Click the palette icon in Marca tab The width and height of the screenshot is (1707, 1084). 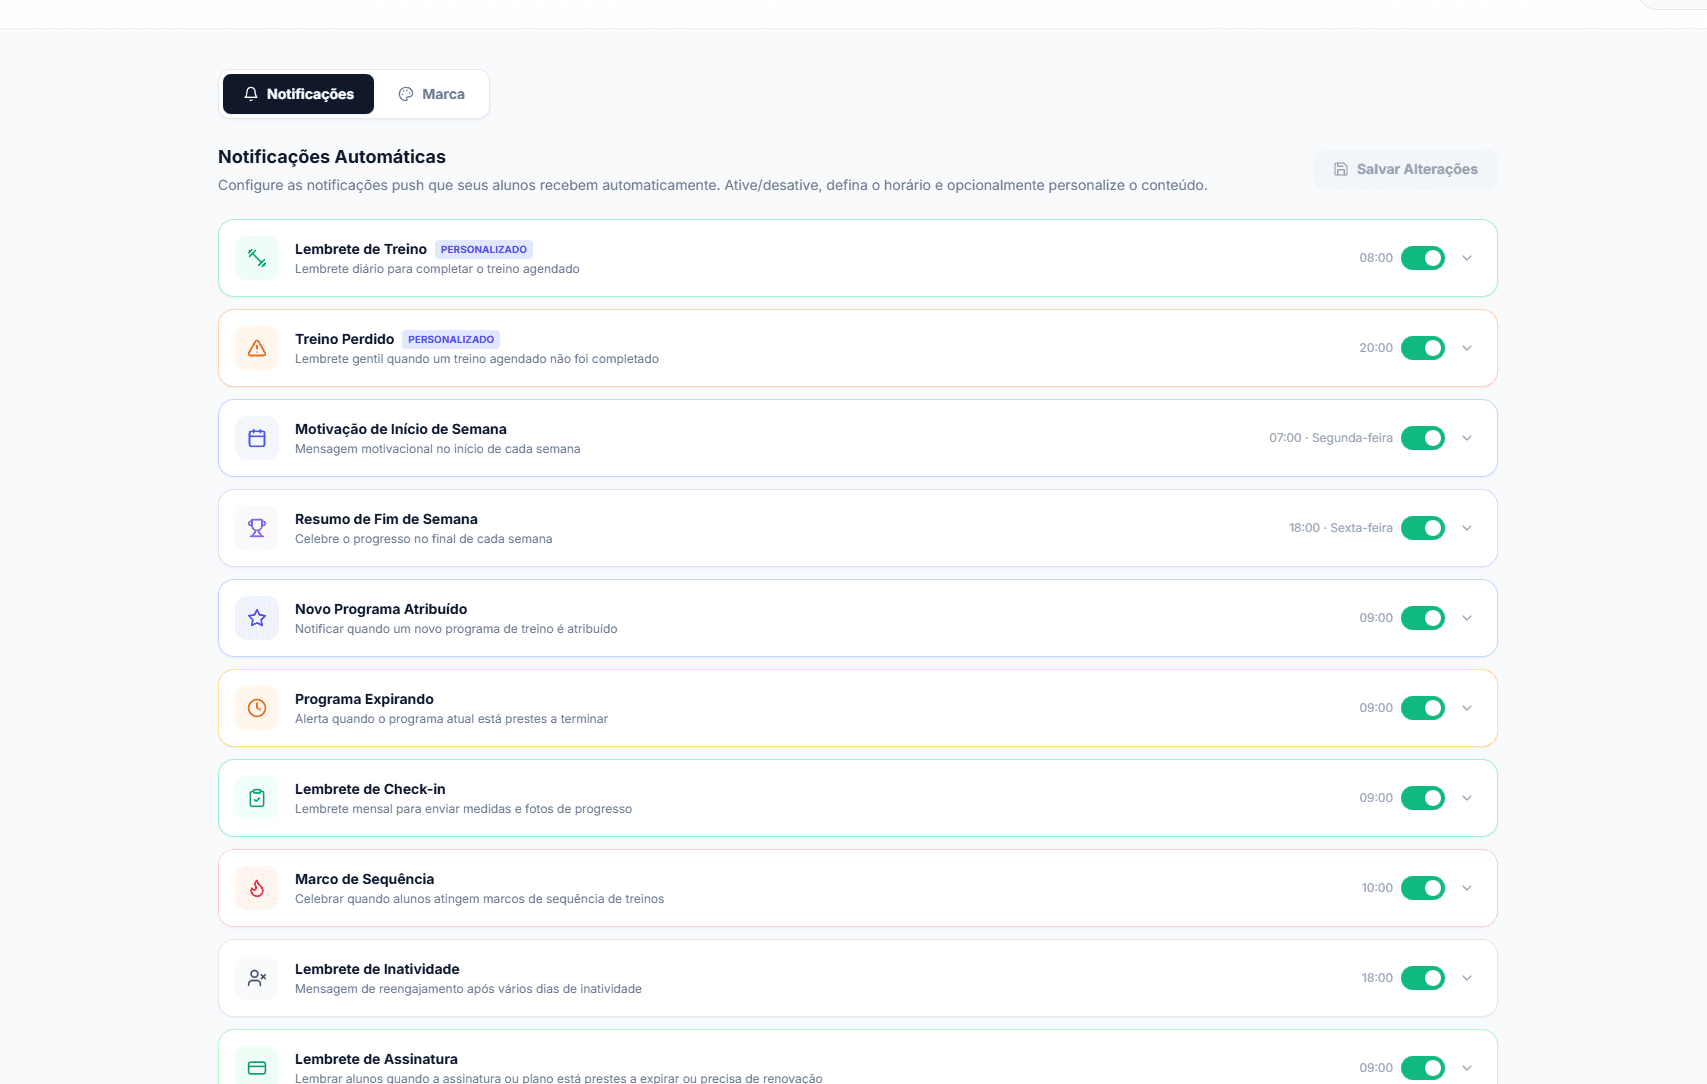(406, 94)
